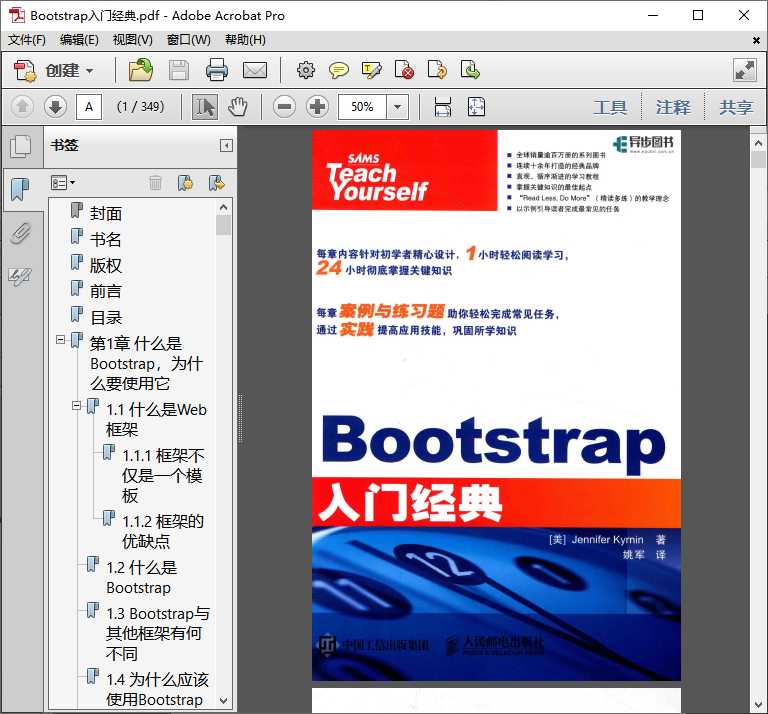Select 1.3 Bootstrap与其他框架有何不同 bookmark

tap(158, 634)
